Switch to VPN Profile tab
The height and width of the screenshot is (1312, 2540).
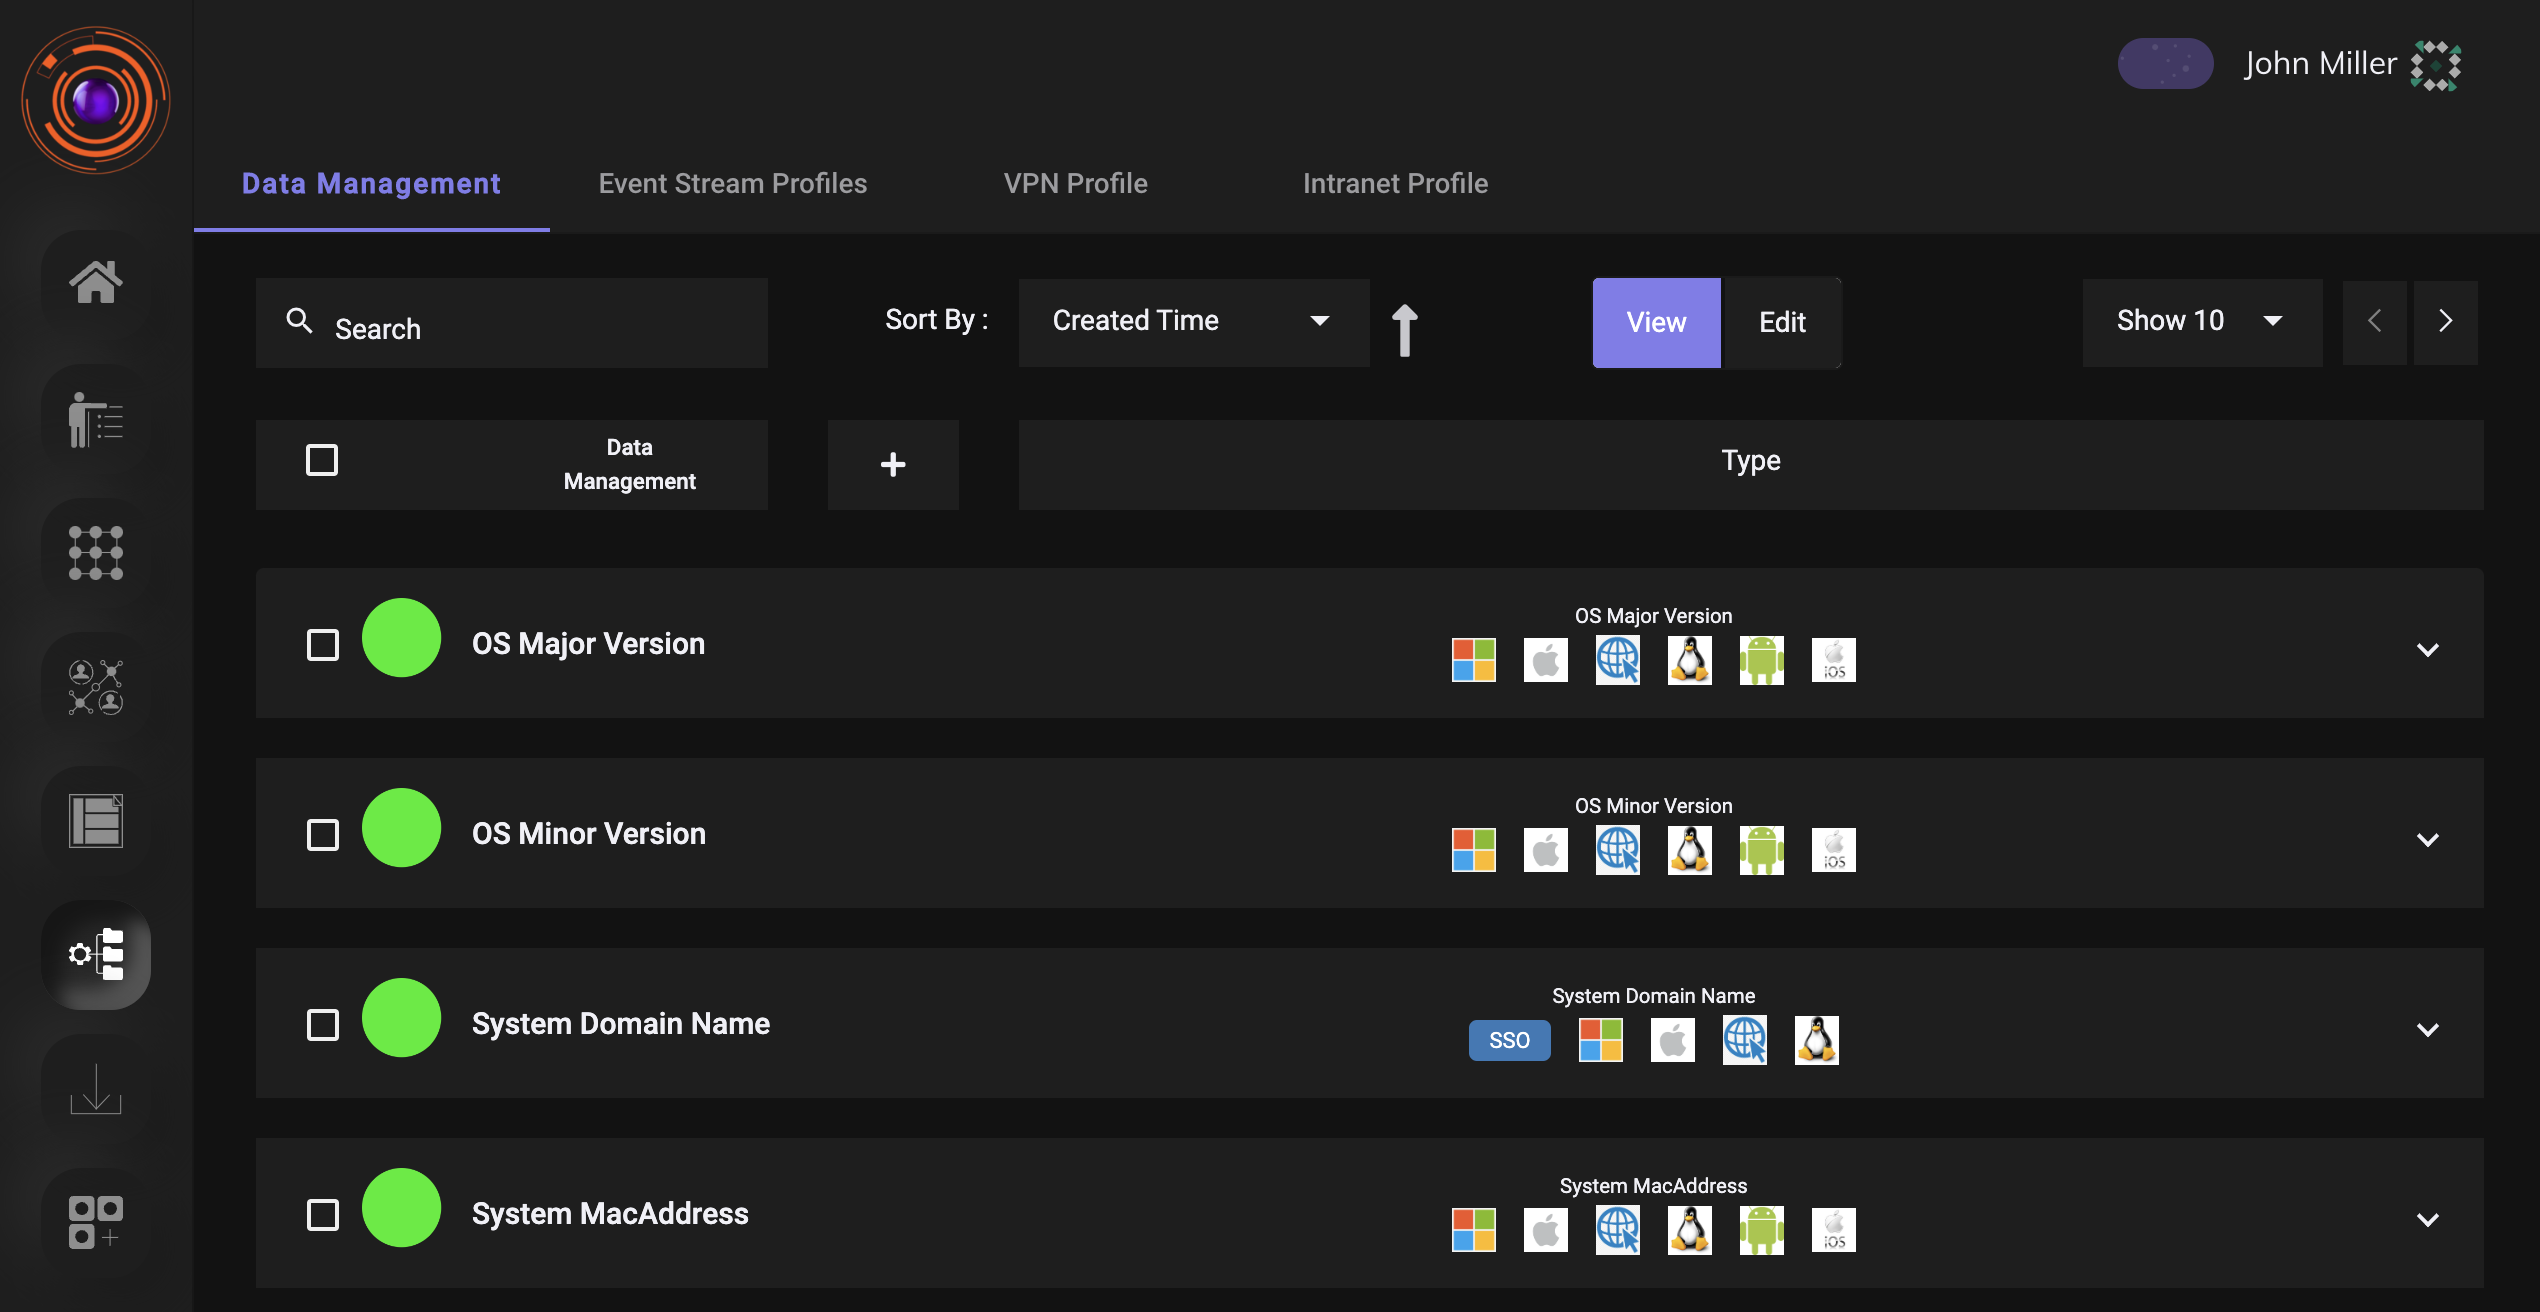pos(1076,184)
